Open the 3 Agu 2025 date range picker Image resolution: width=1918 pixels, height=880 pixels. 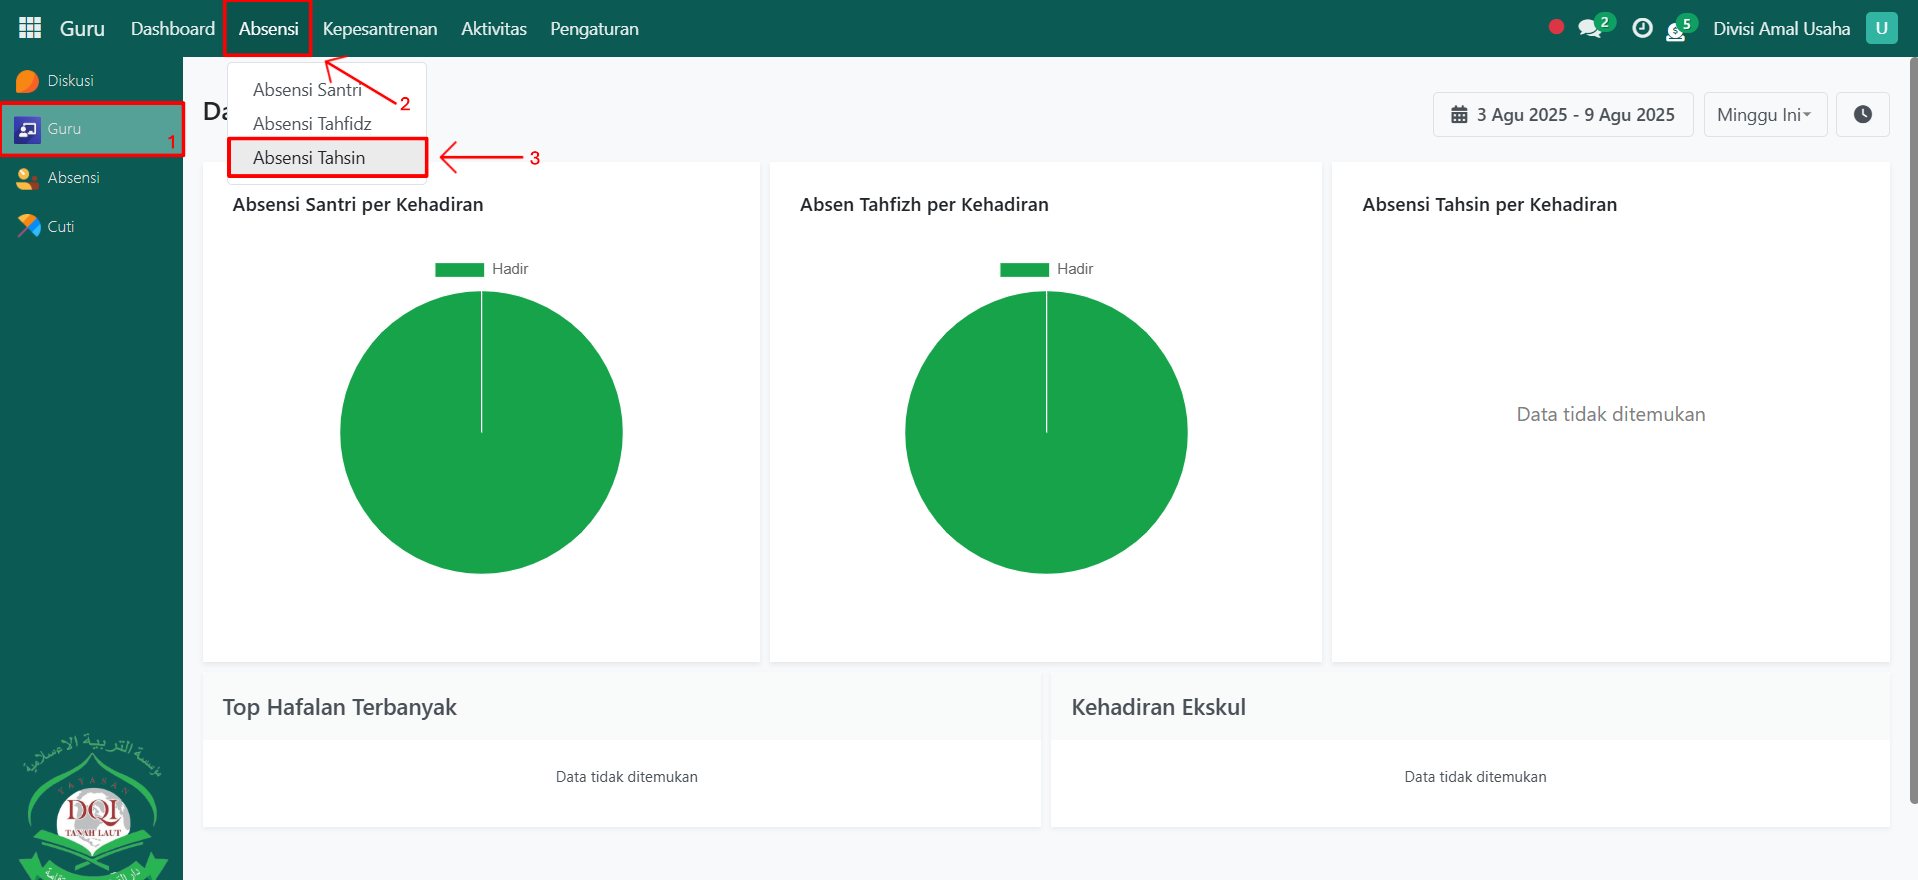1562,114
